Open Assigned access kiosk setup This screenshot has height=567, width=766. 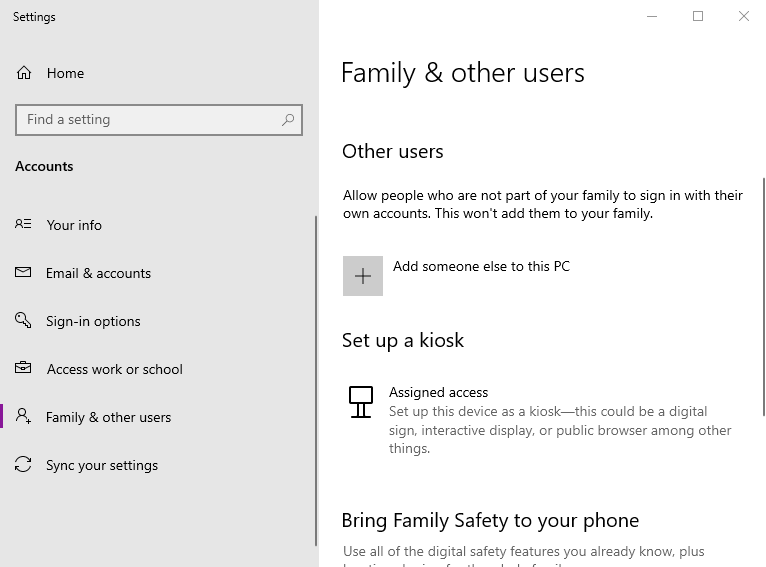click(x=438, y=393)
